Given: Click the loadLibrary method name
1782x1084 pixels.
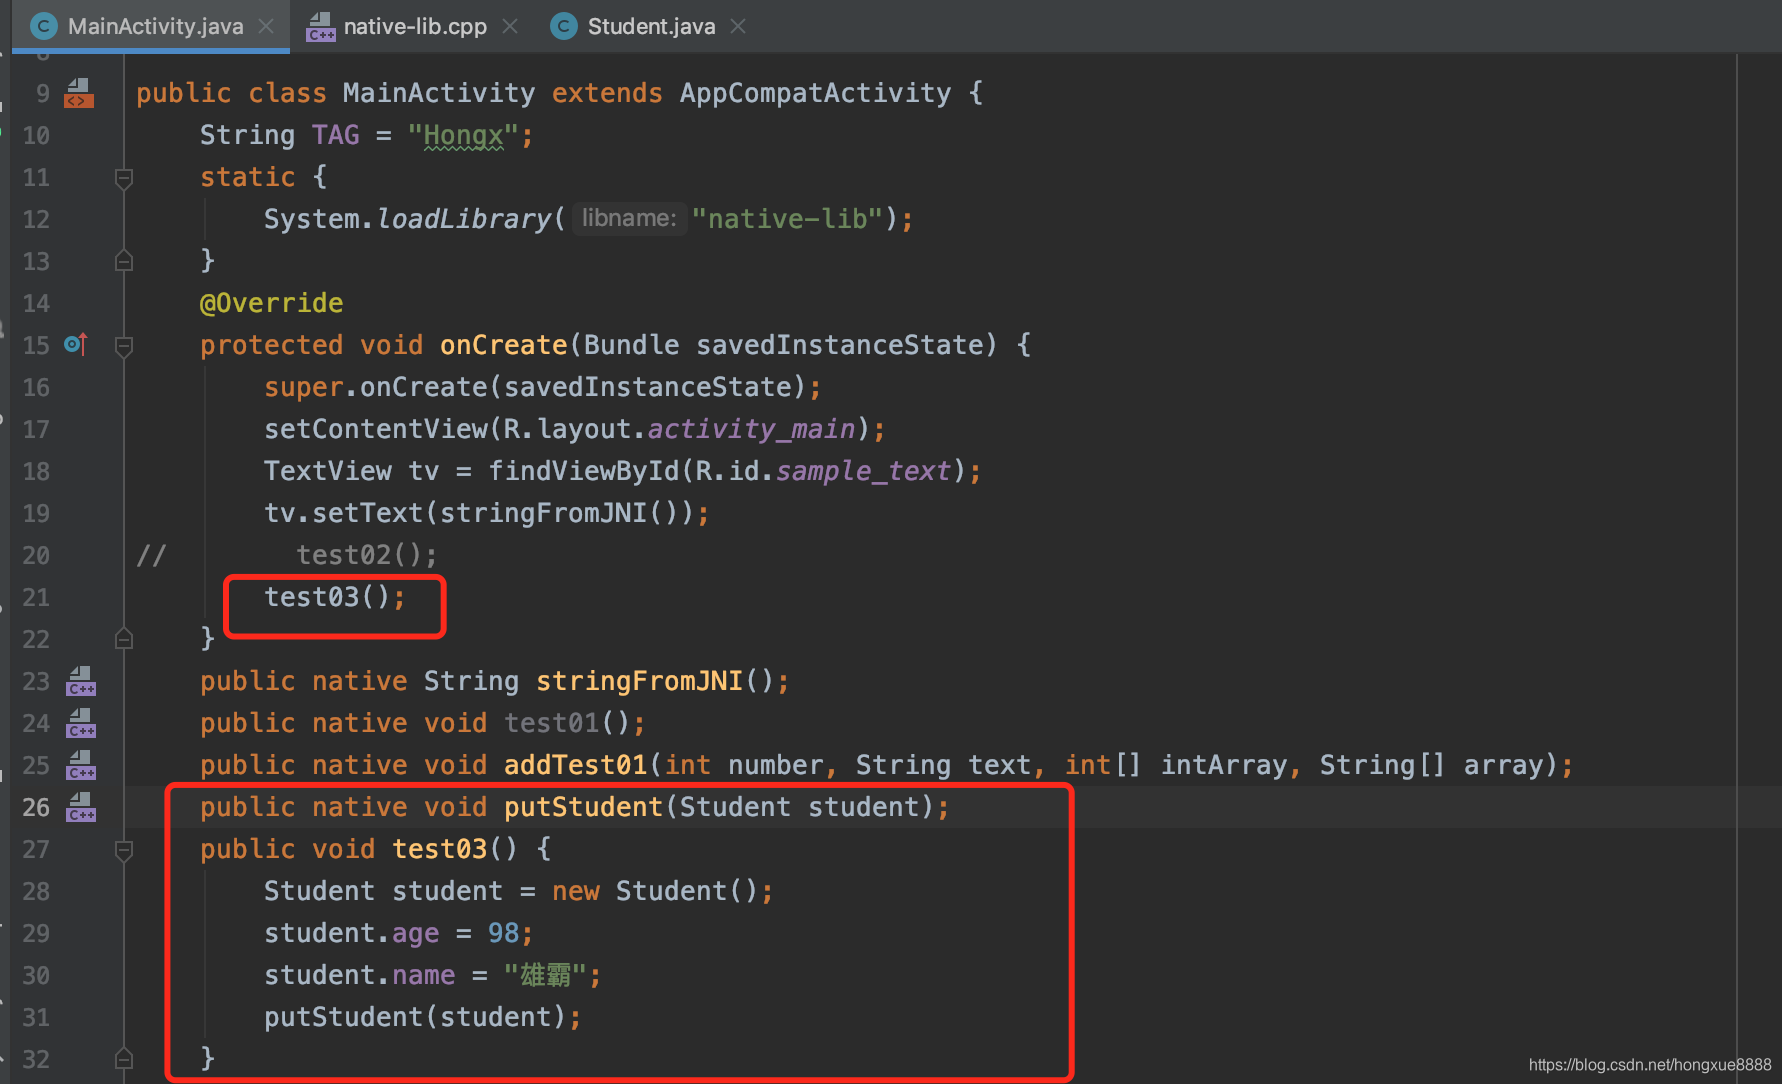Looking at the screenshot, I should (x=464, y=219).
